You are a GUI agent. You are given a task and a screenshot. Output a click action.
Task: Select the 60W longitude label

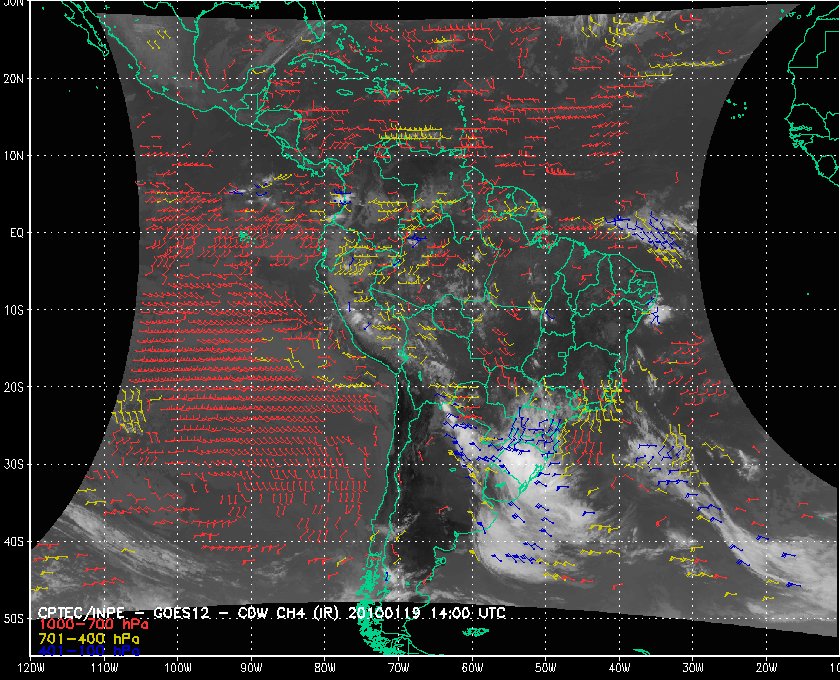(472, 668)
